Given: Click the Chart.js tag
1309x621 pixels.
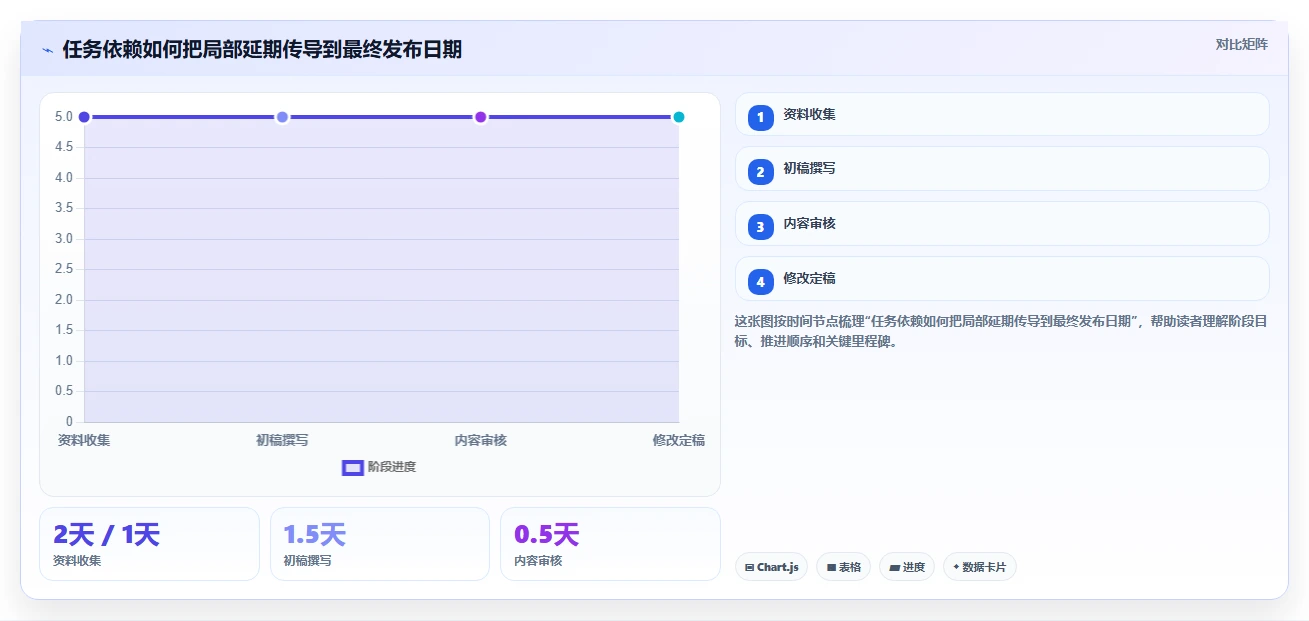Looking at the screenshot, I should coord(771,567).
